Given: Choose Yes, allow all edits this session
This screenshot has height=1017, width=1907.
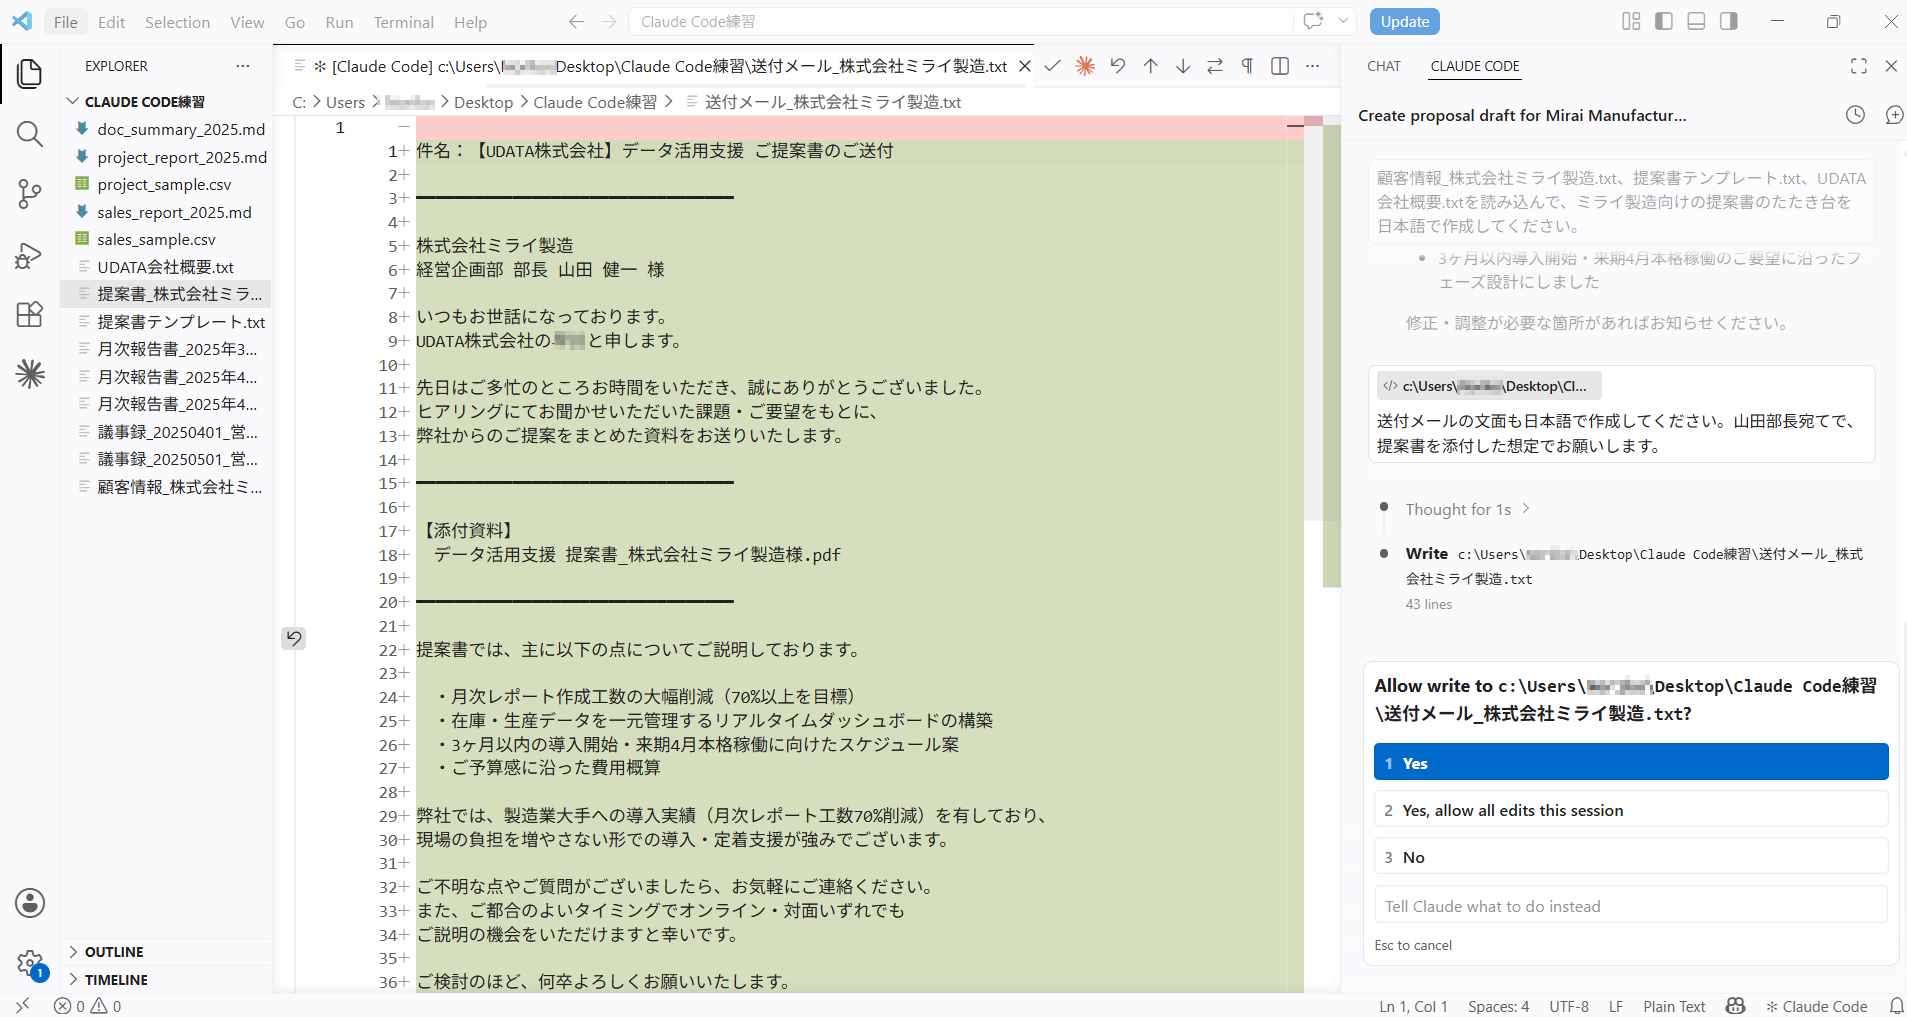Looking at the screenshot, I should click(1631, 810).
